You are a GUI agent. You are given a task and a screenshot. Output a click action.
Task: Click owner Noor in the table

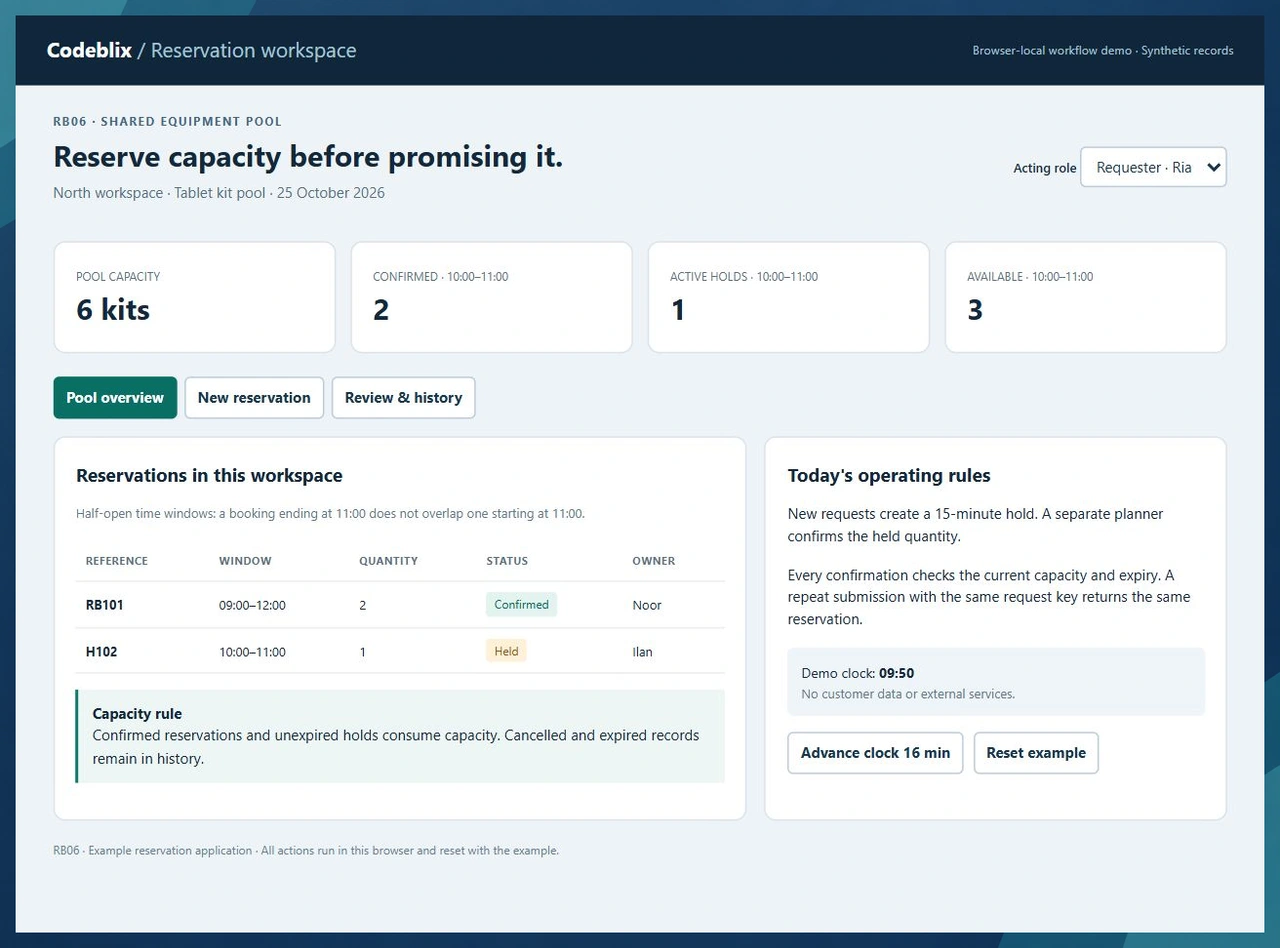(647, 605)
